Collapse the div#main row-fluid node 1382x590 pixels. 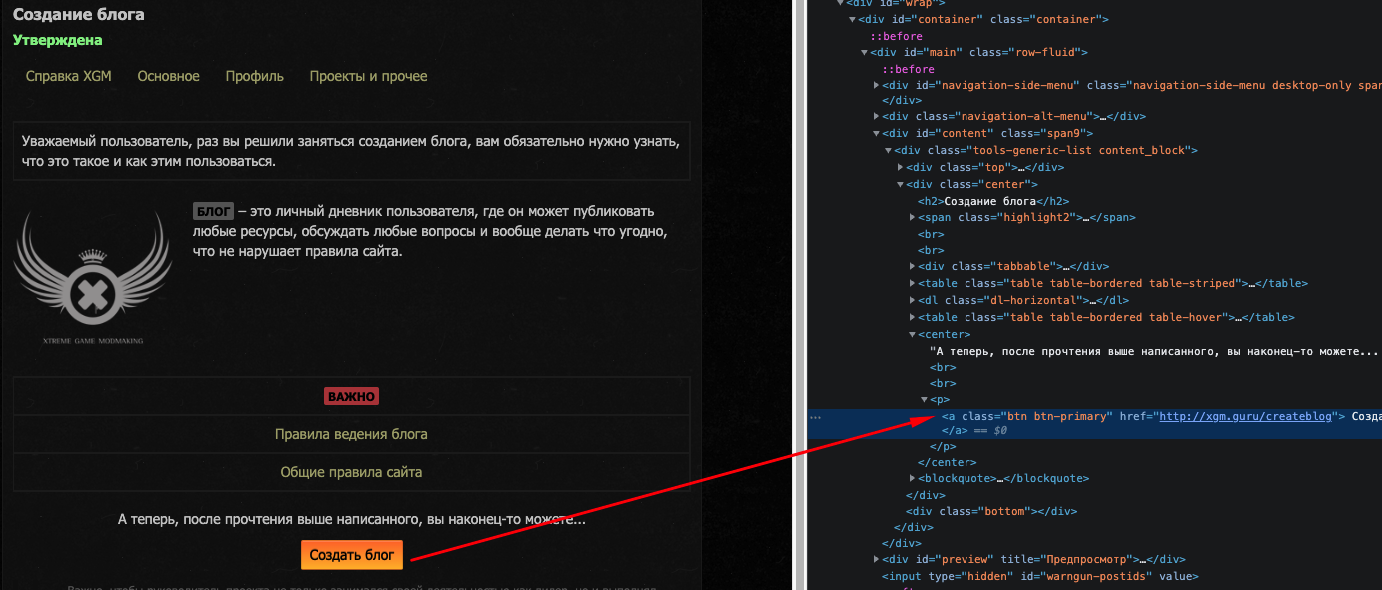(x=864, y=52)
